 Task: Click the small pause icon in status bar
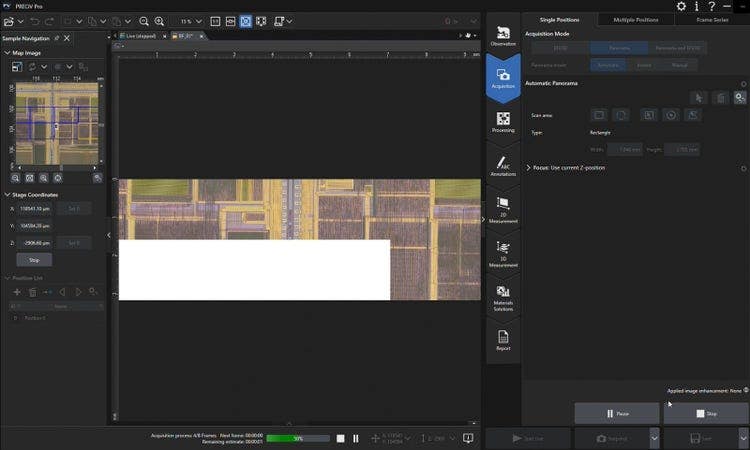pos(355,438)
